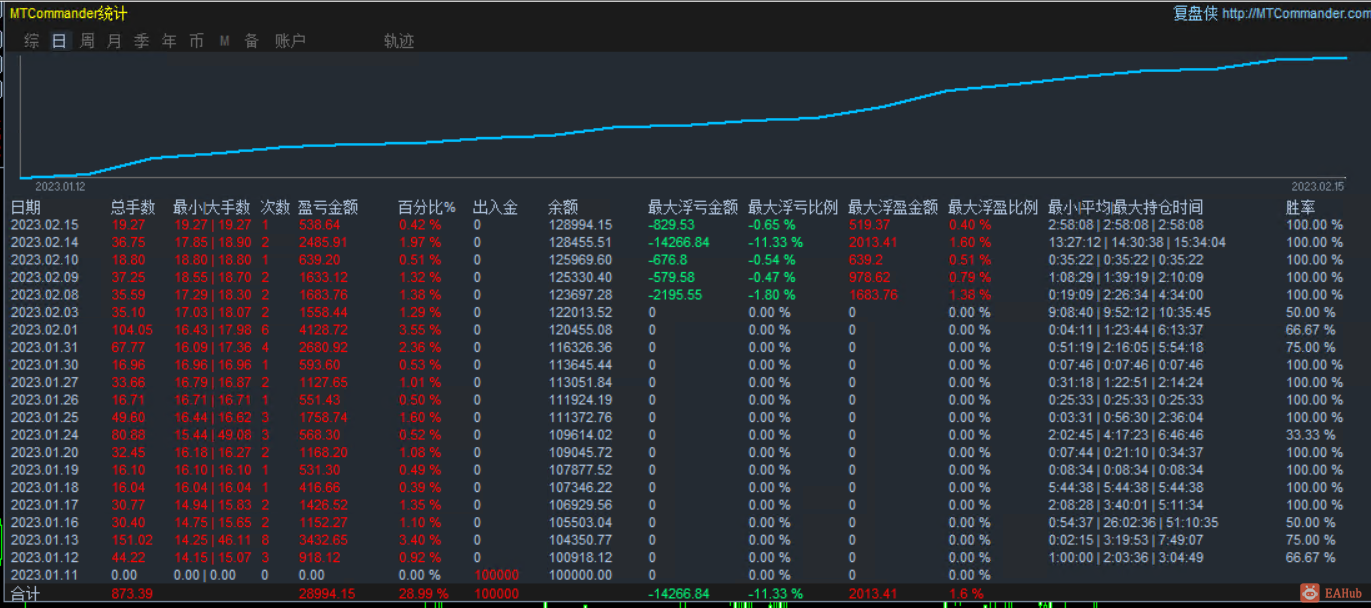Click the EAHub robot icon
Image resolution: width=1371 pixels, height=608 pixels.
pos(1310,592)
